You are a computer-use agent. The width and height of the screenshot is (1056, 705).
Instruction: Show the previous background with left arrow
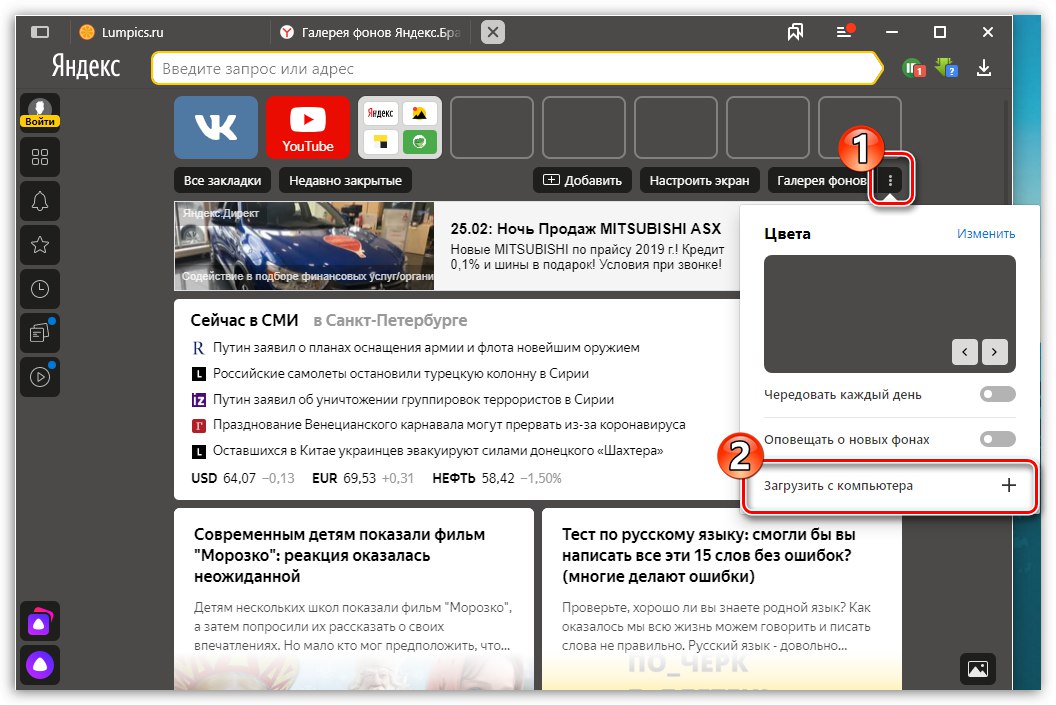coord(964,351)
